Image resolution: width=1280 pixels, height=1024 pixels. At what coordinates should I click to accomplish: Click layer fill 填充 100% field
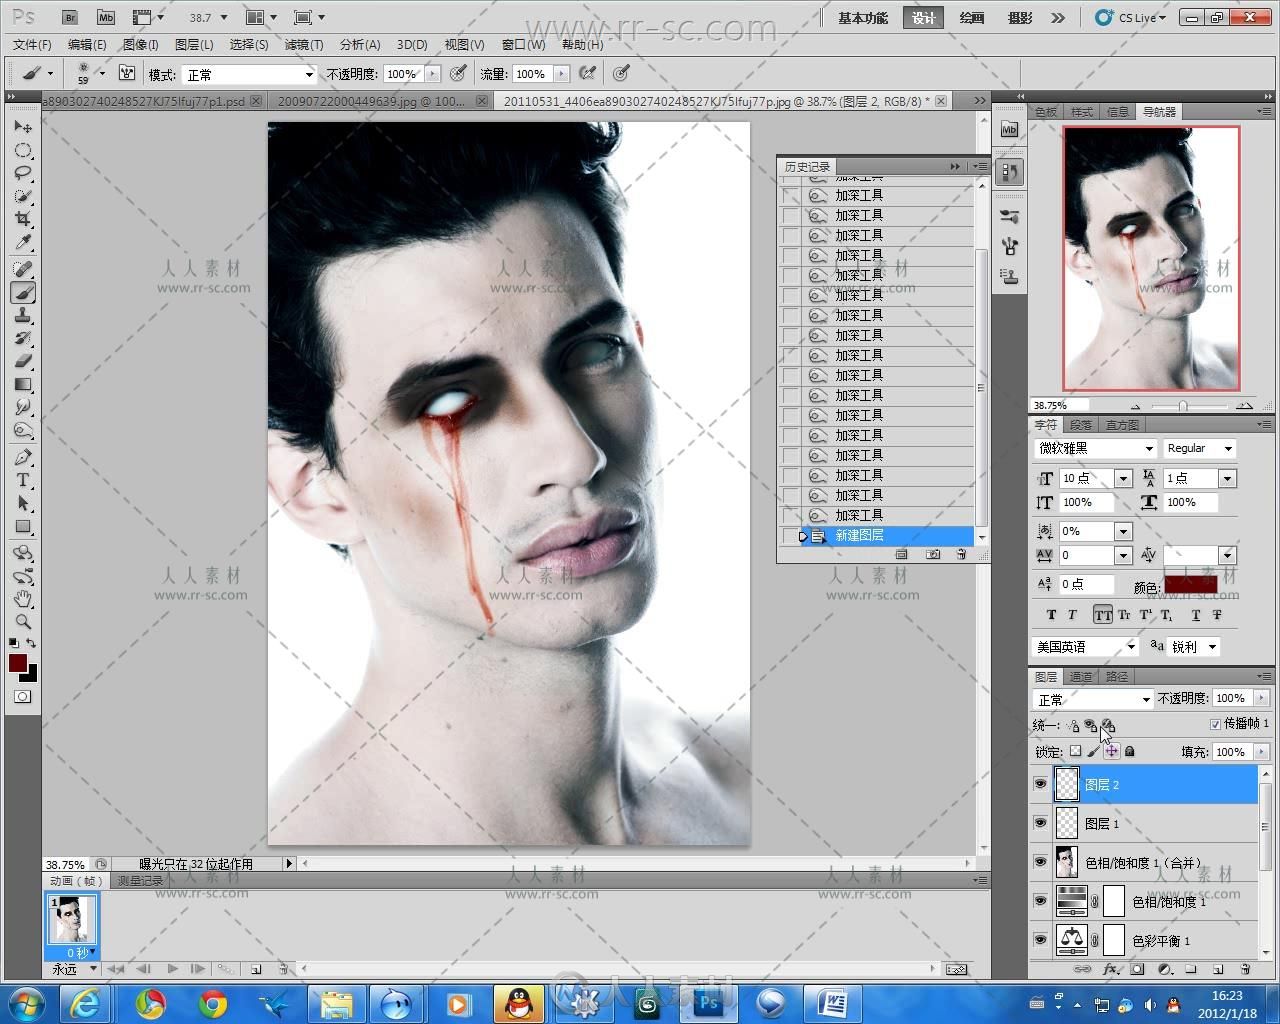tap(1232, 752)
